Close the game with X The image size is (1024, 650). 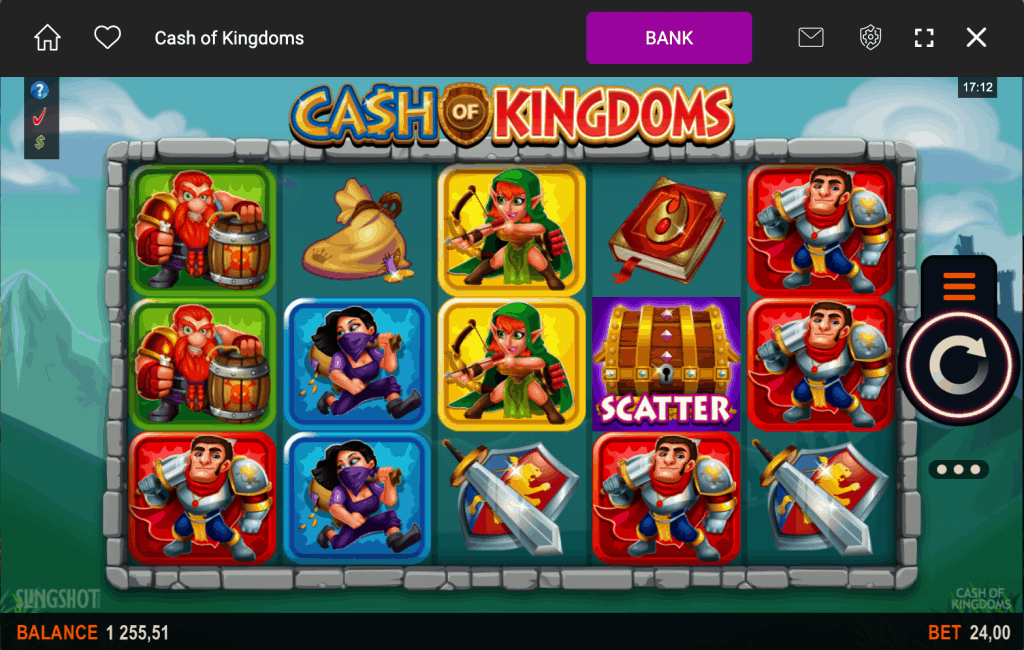tap(976, 37)
